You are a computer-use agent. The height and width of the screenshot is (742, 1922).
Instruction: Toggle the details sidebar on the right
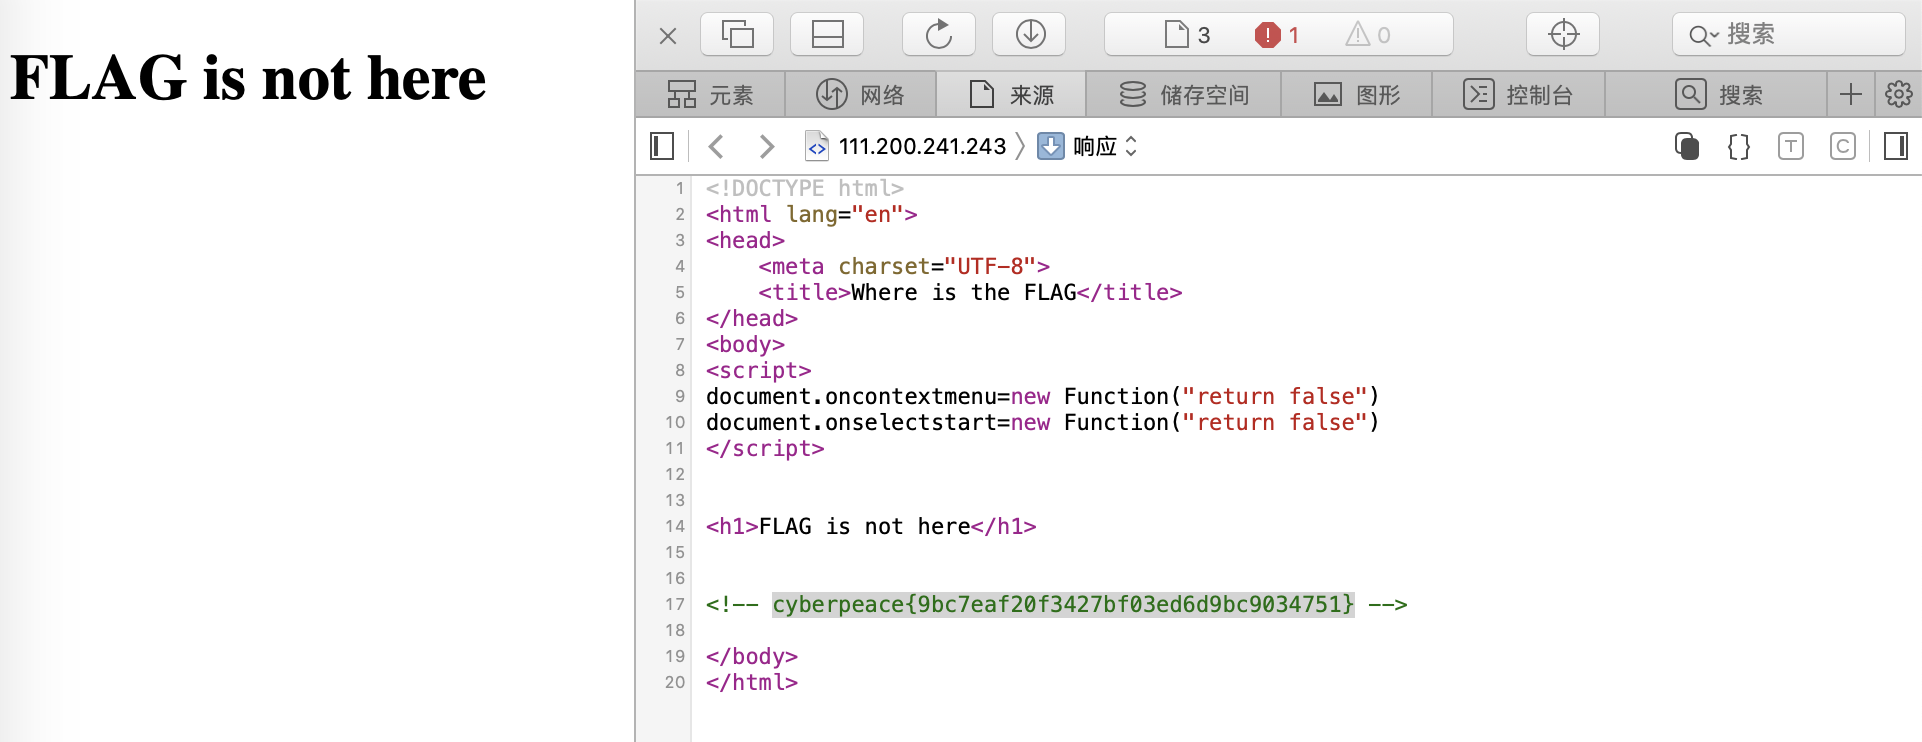[x=1895, y=147]
